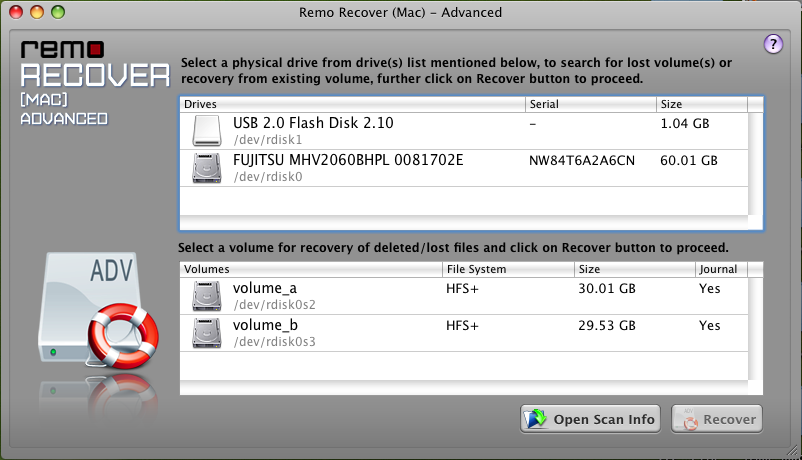Click the purple help question mark icon
The height and width of the screenshot is (460, 802).
[773, 44]
